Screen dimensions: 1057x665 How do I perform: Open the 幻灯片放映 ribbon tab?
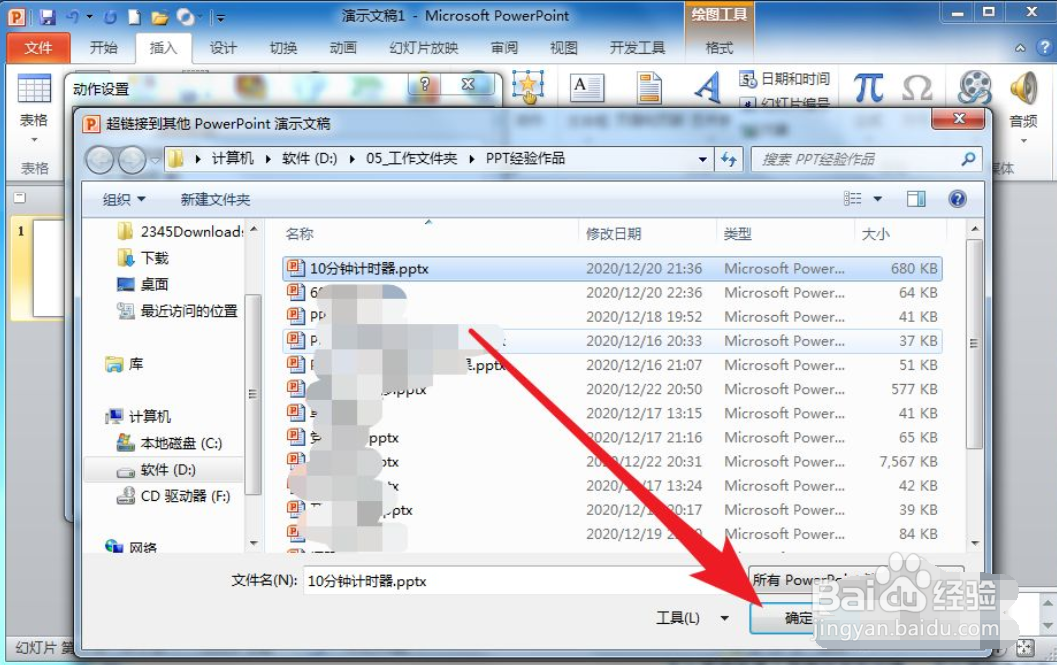point(424,47)
